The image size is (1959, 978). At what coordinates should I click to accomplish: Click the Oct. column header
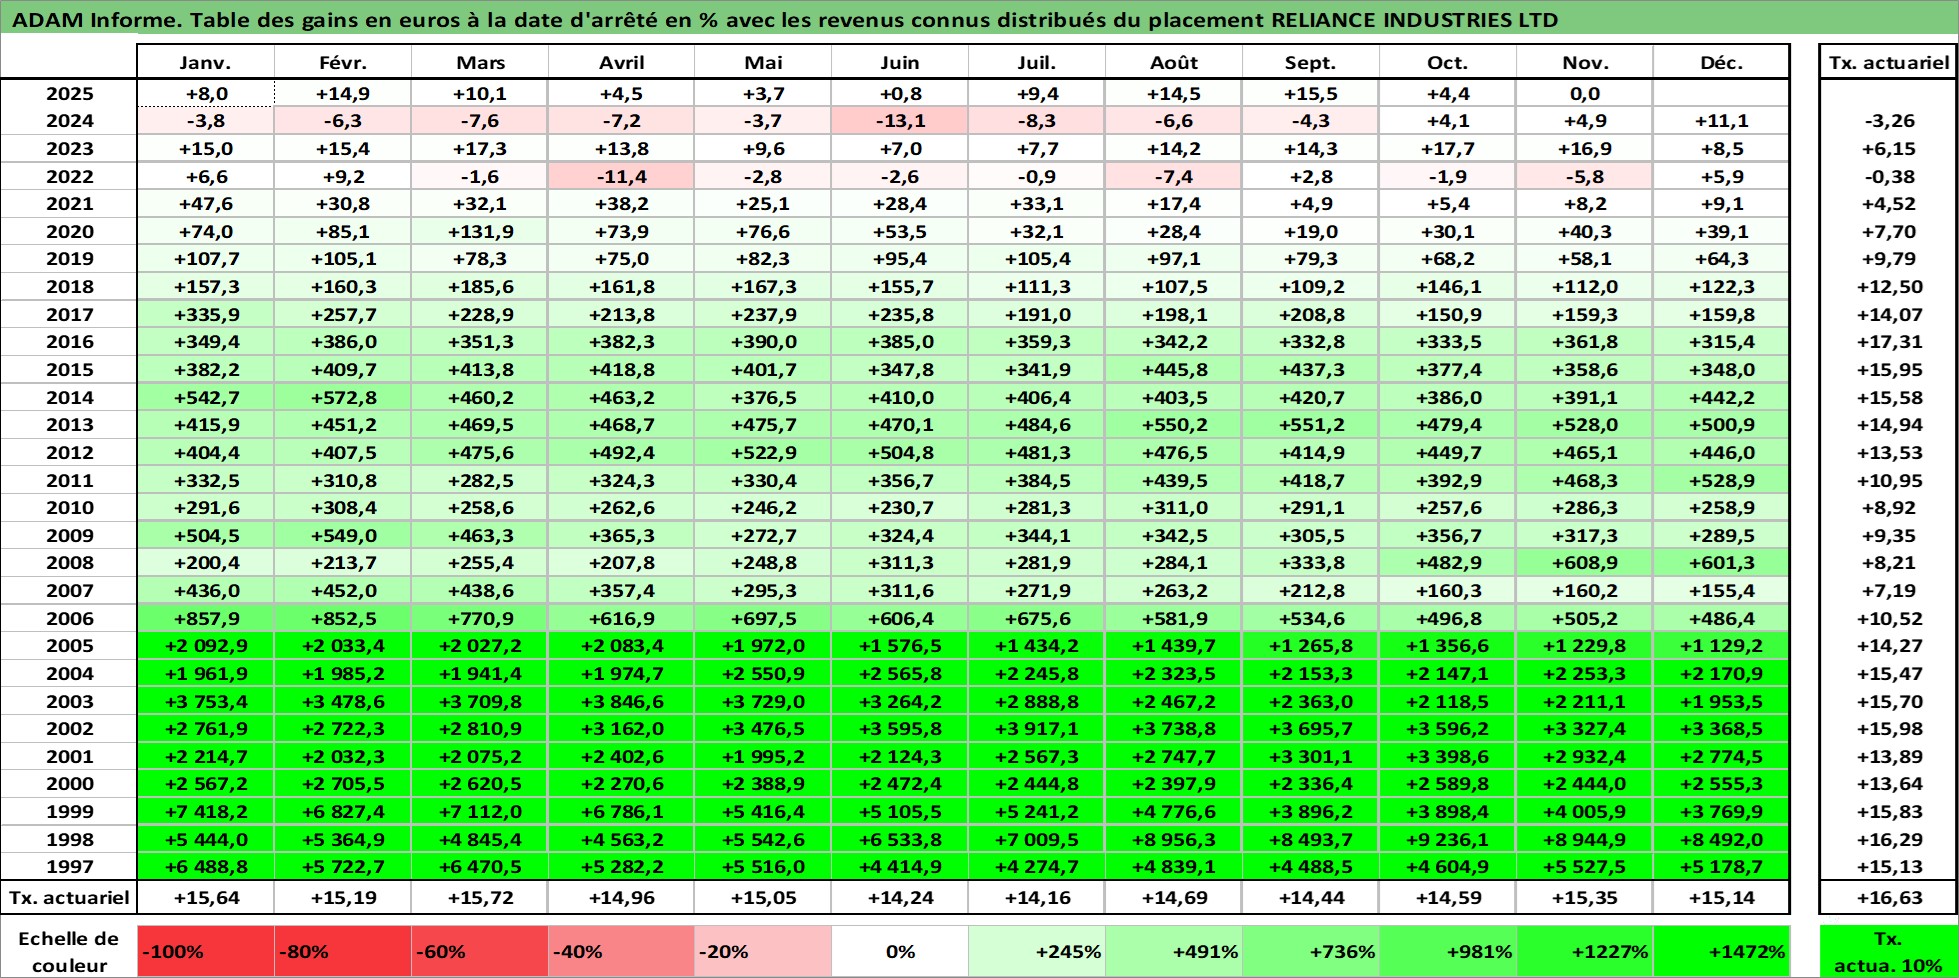[x=1448, y=62]
